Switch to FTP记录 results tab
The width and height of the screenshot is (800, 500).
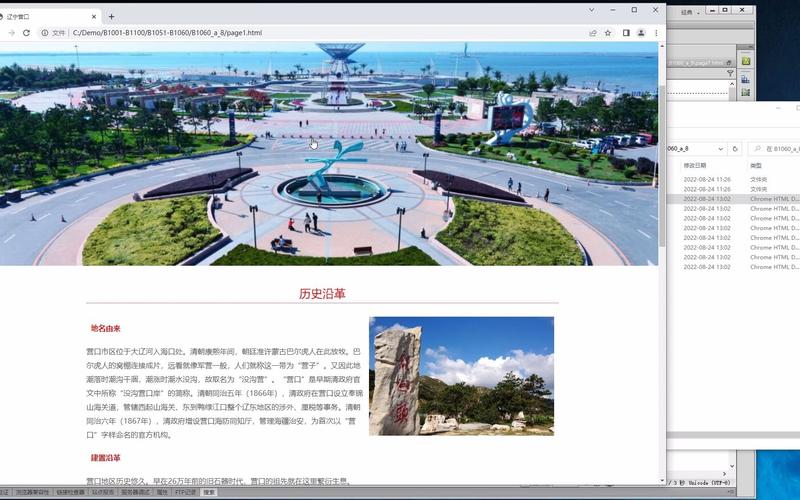click(x=185, y=492)
